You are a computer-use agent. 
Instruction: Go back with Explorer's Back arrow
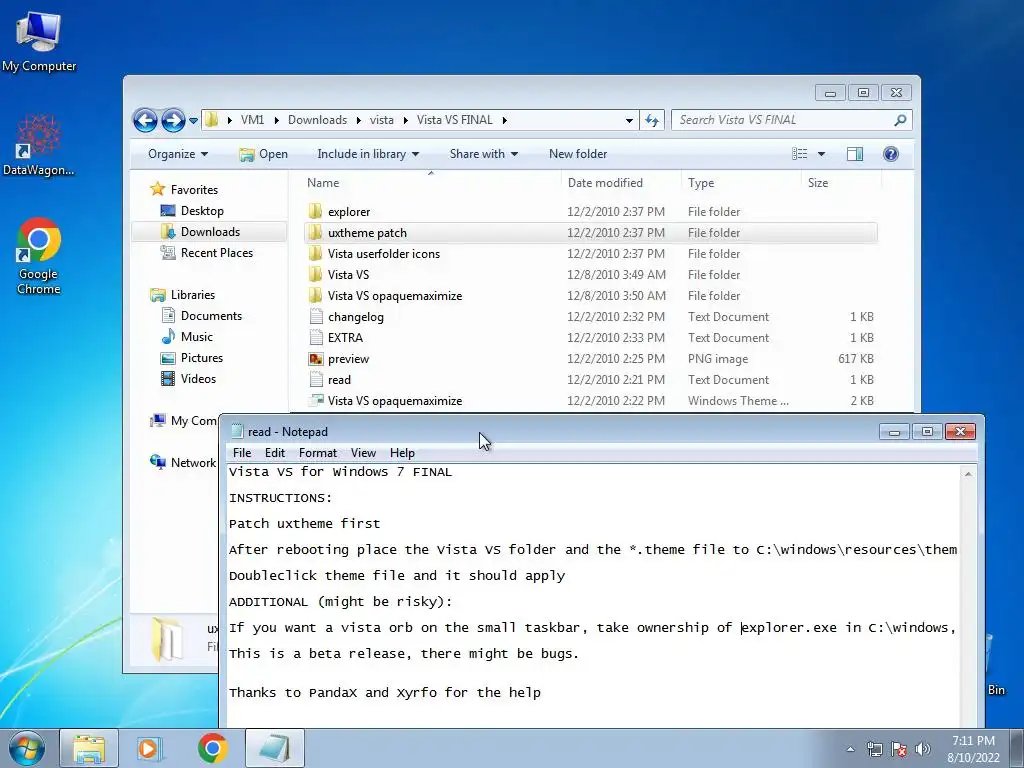[x=145, y=120]
